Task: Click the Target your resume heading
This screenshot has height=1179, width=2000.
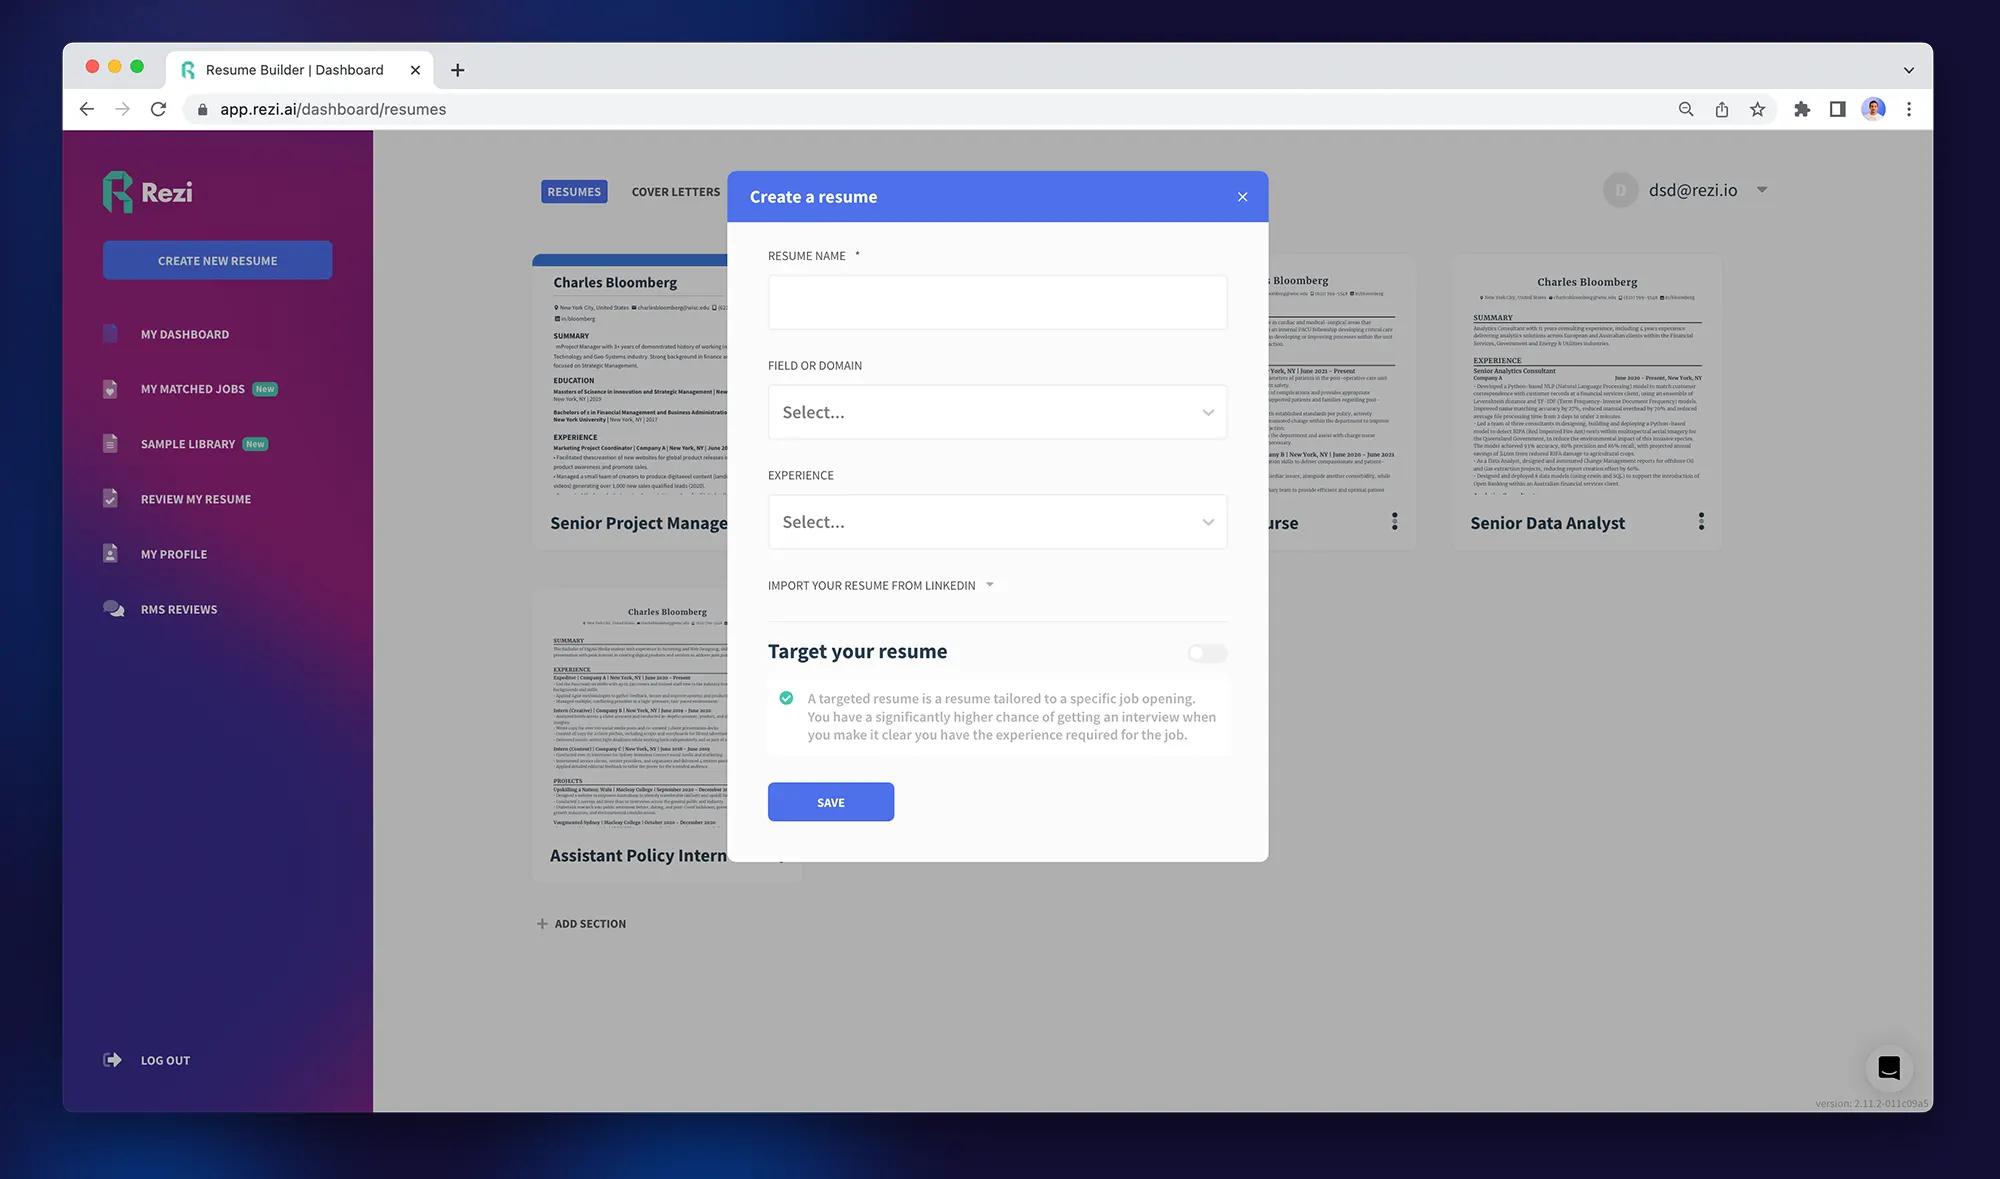Action: [x=857, y=652]
